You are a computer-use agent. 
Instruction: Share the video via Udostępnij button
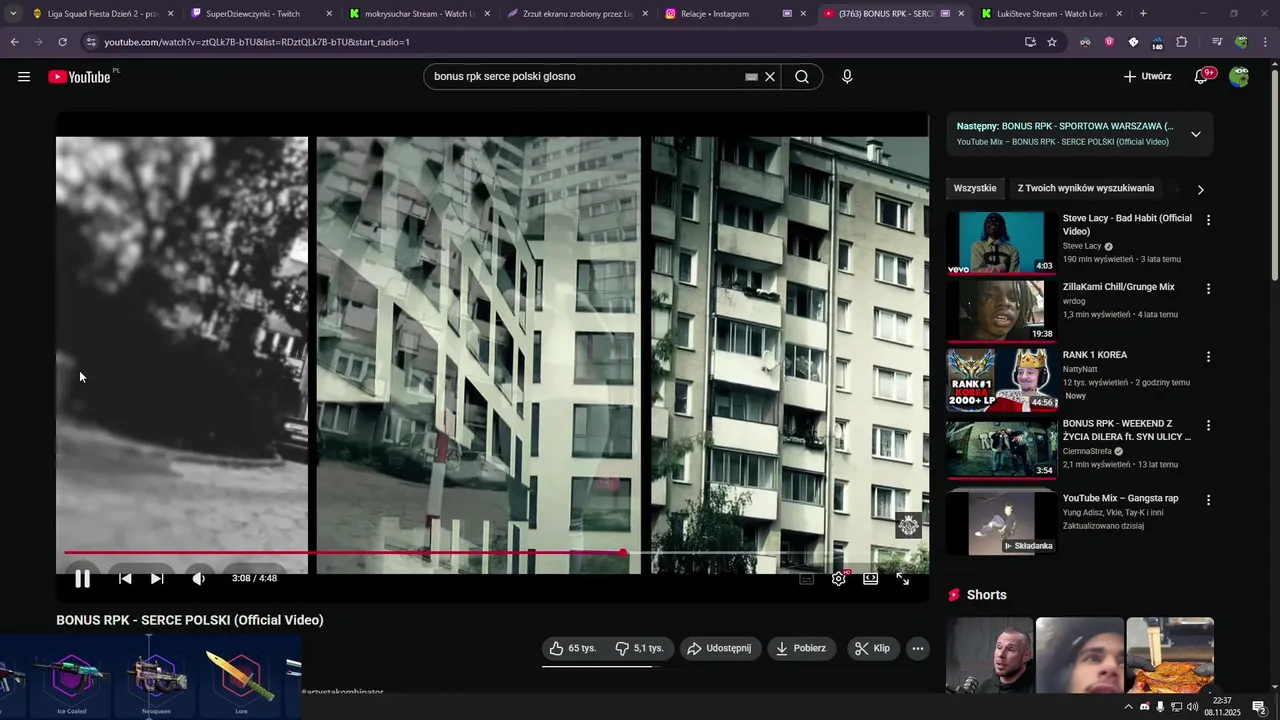720,648
